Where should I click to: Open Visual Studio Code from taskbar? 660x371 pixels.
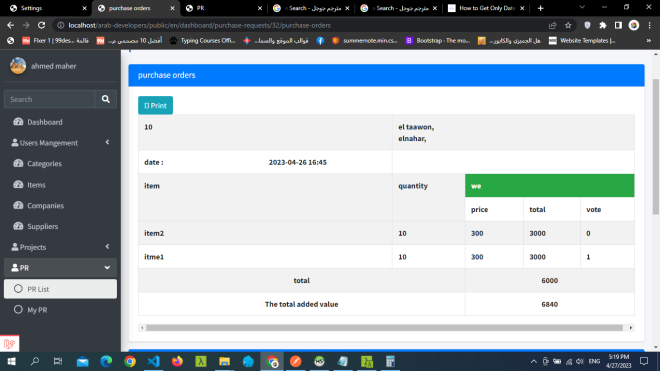(x=154, y=361)
